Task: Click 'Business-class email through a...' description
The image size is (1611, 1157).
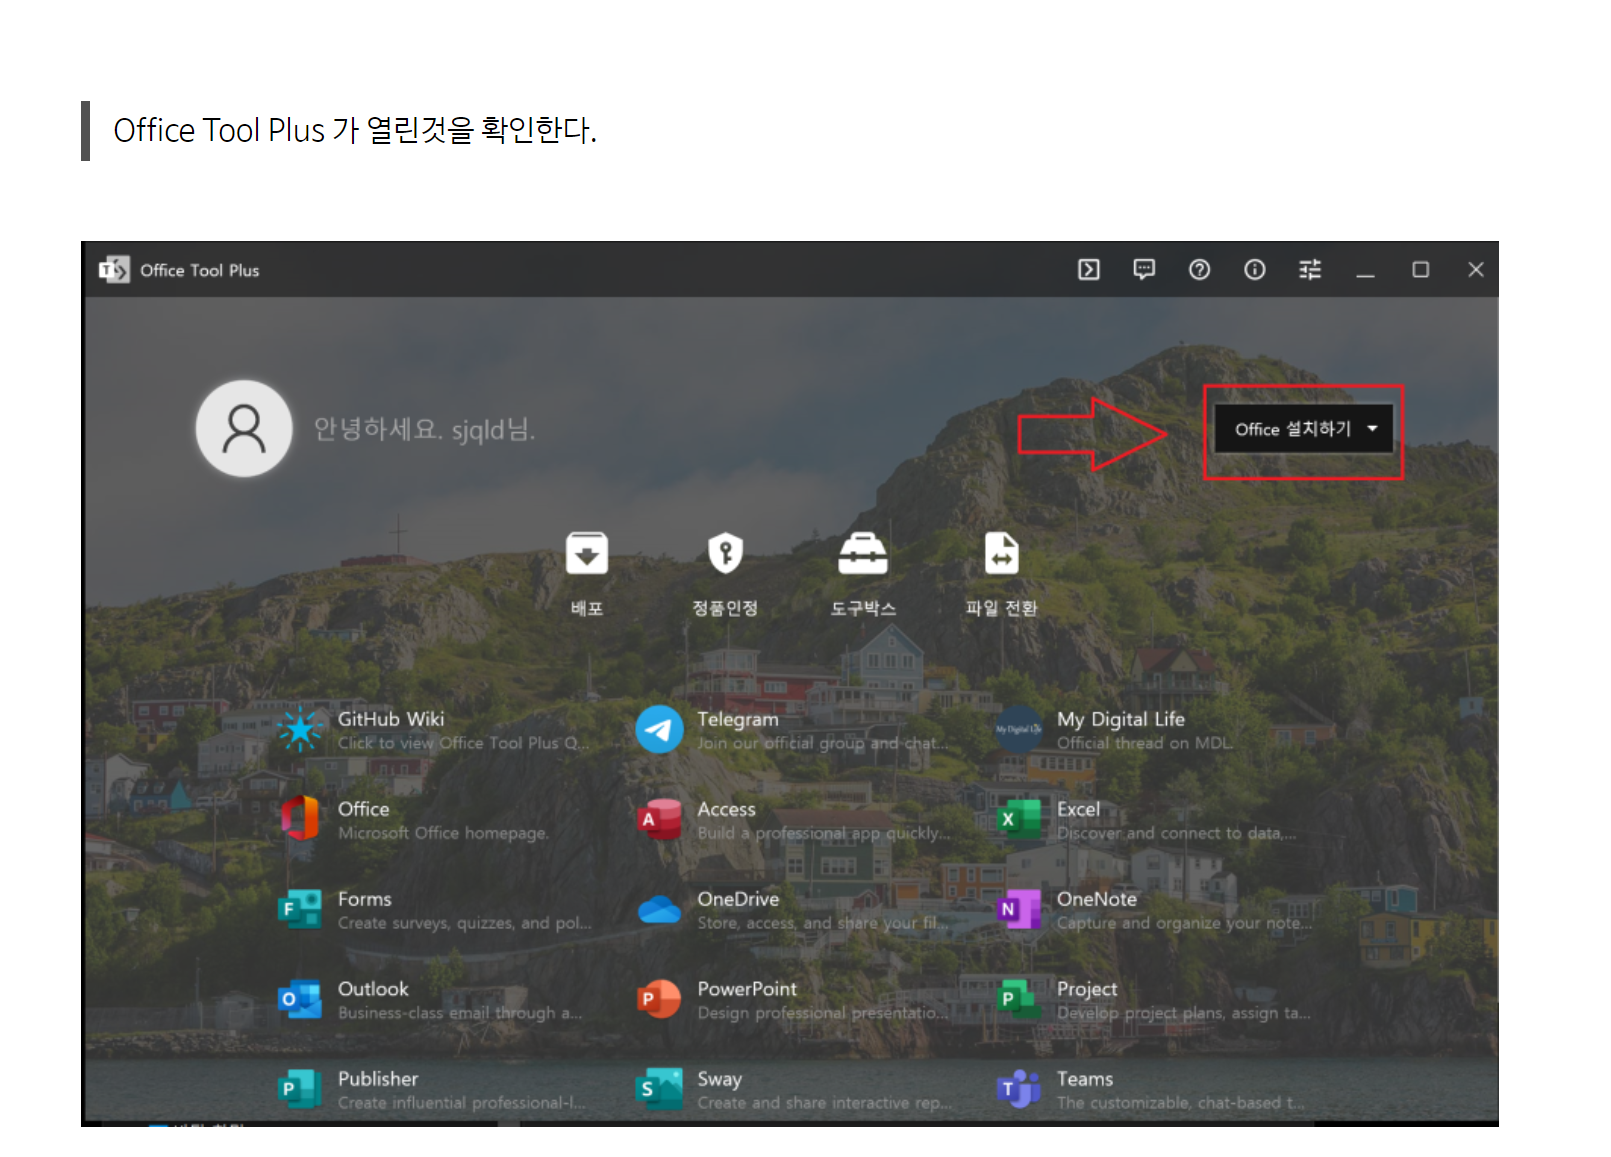Action: coord(460,1013)
